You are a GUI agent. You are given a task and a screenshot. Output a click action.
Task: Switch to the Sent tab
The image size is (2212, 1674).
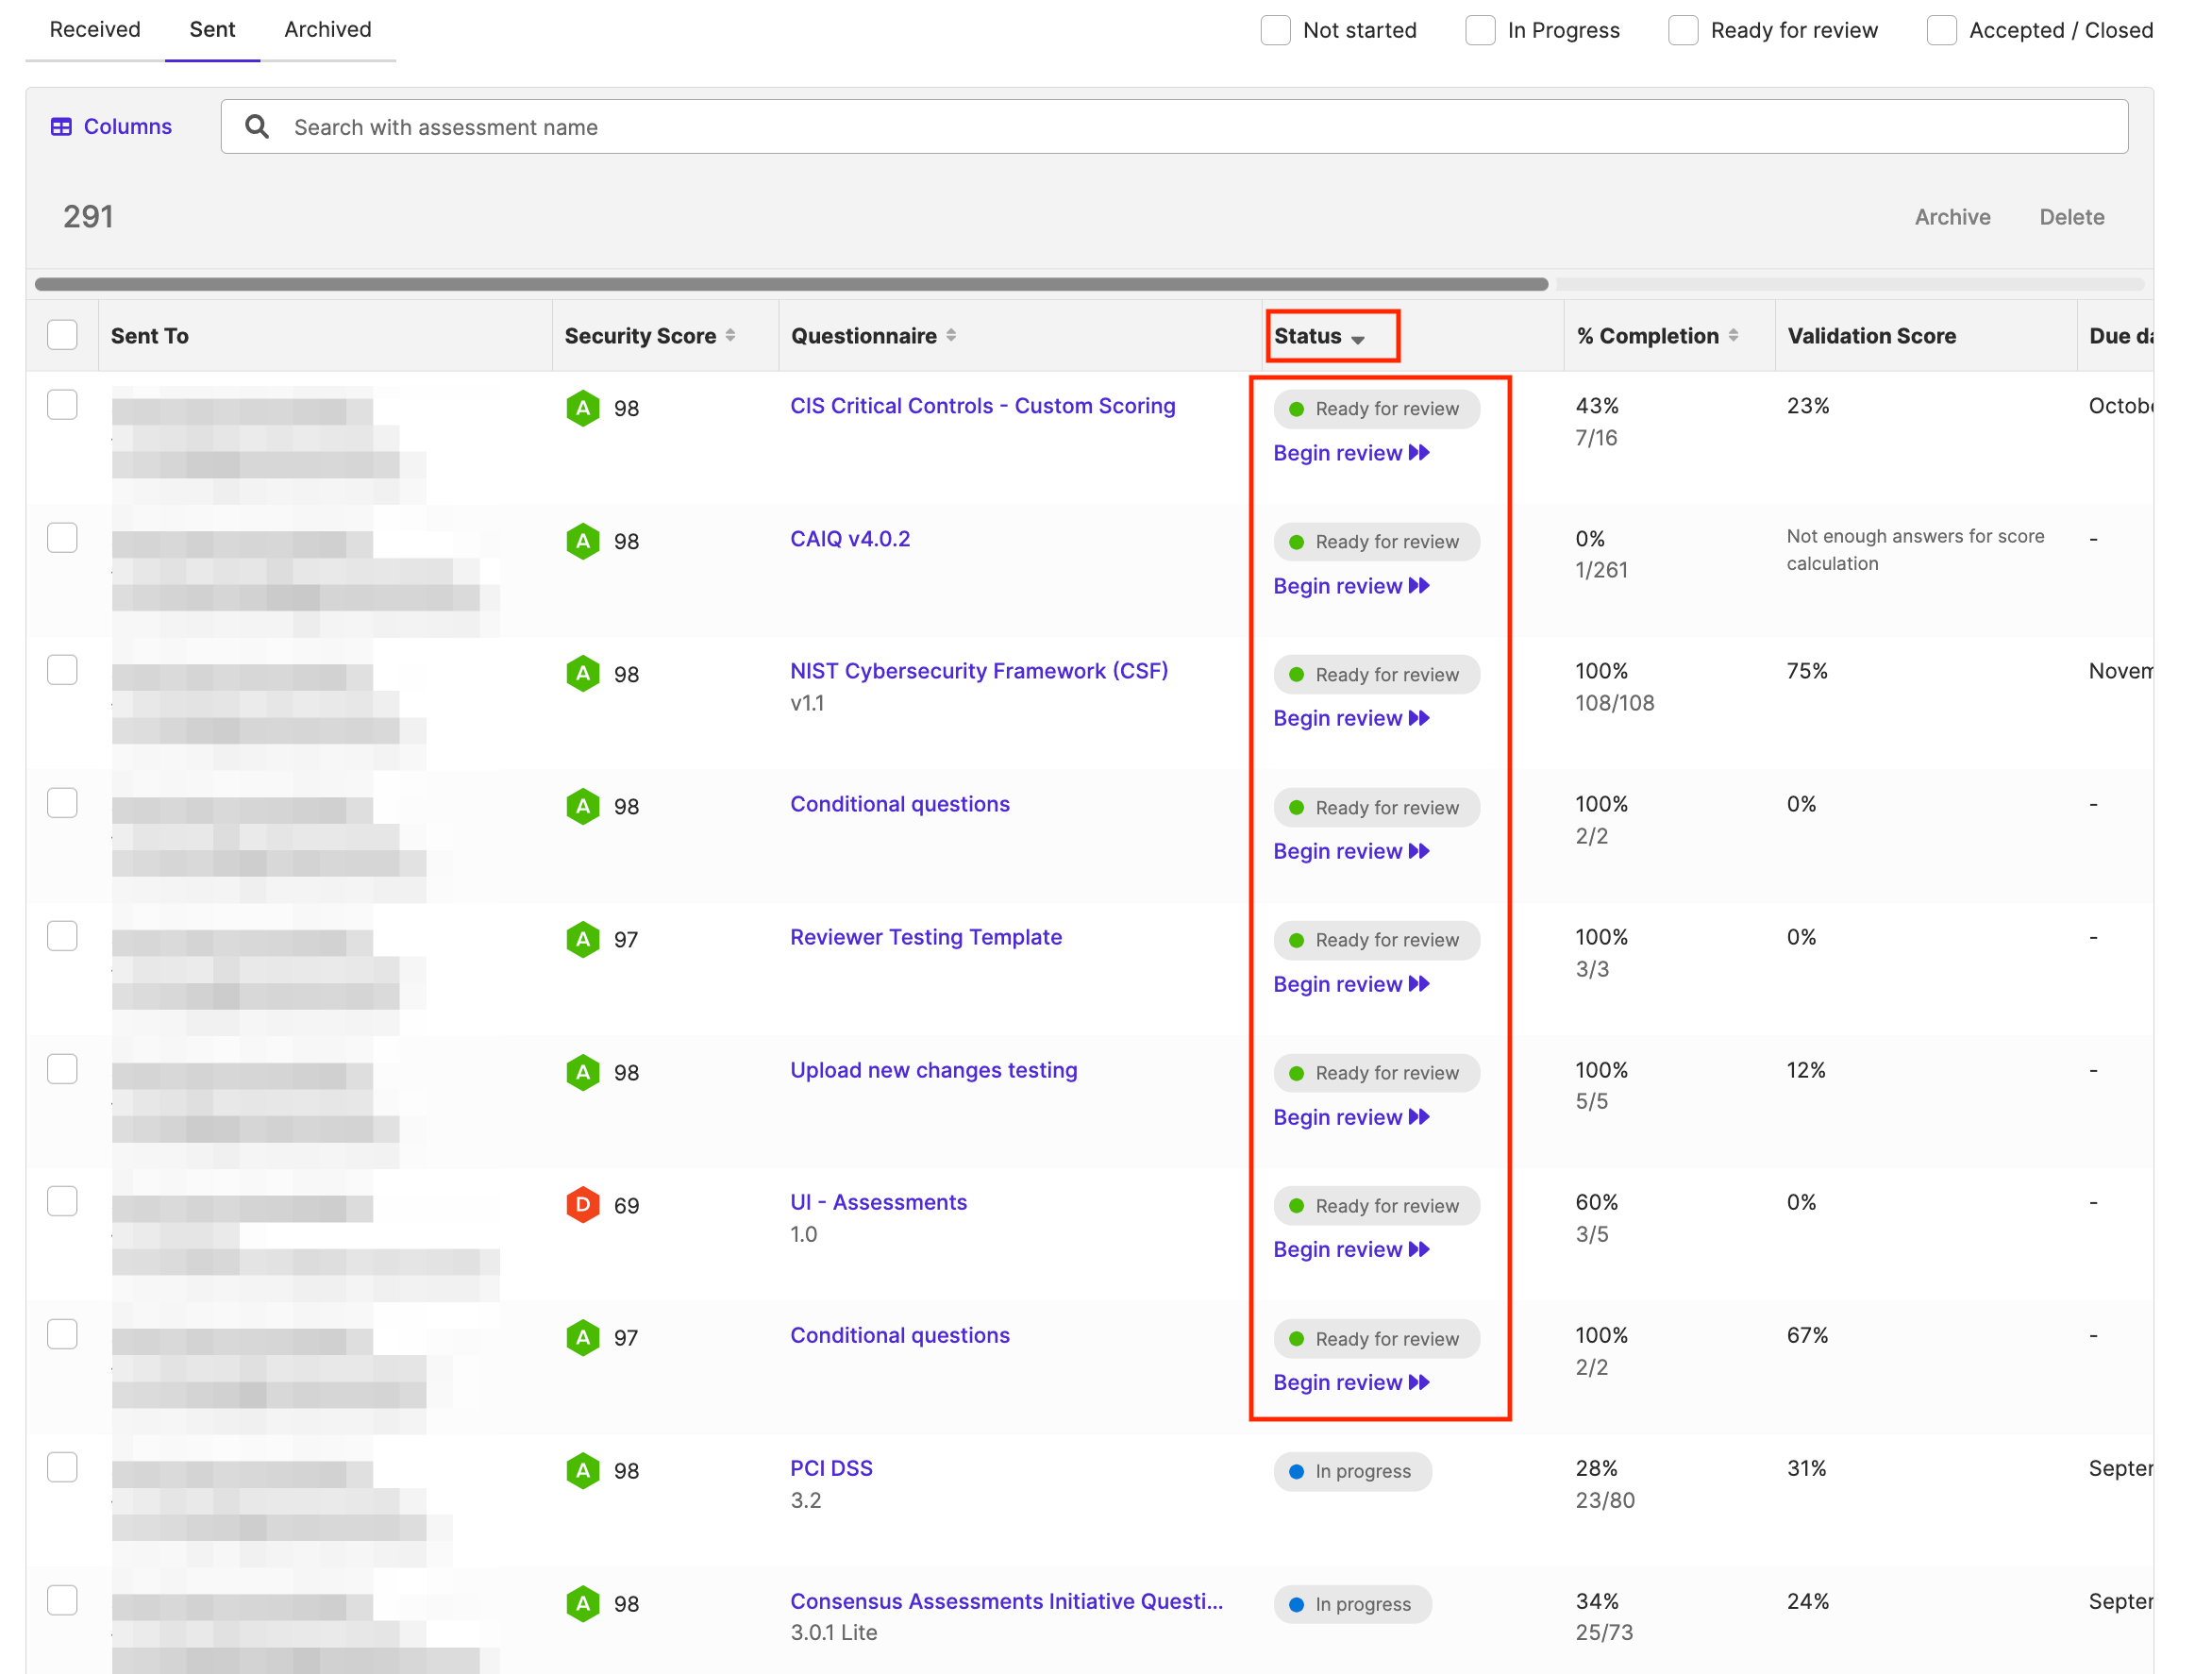212,30
